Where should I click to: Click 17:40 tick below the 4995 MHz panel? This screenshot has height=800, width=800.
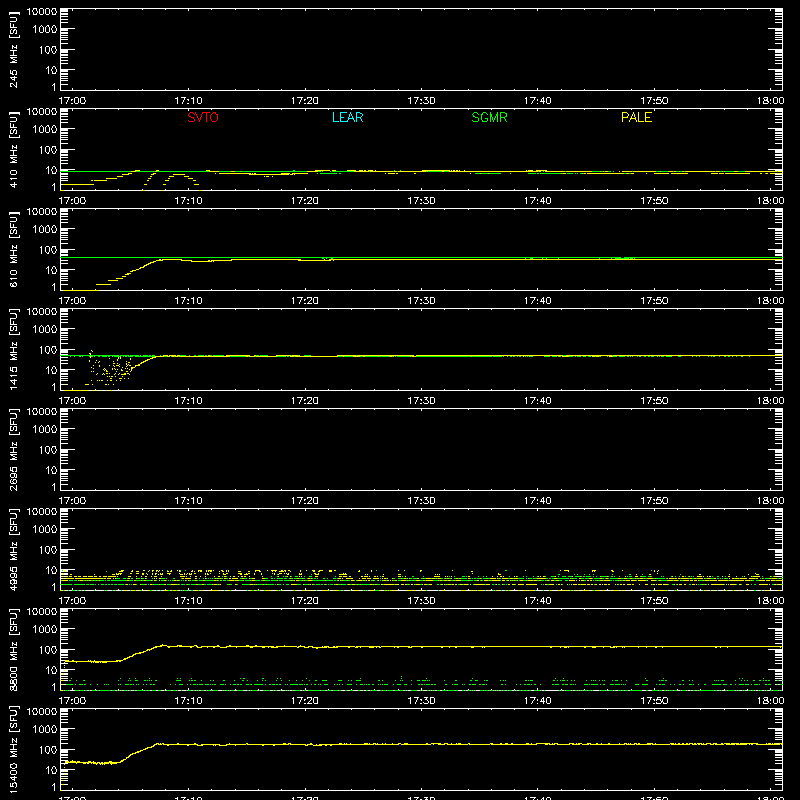538,601
